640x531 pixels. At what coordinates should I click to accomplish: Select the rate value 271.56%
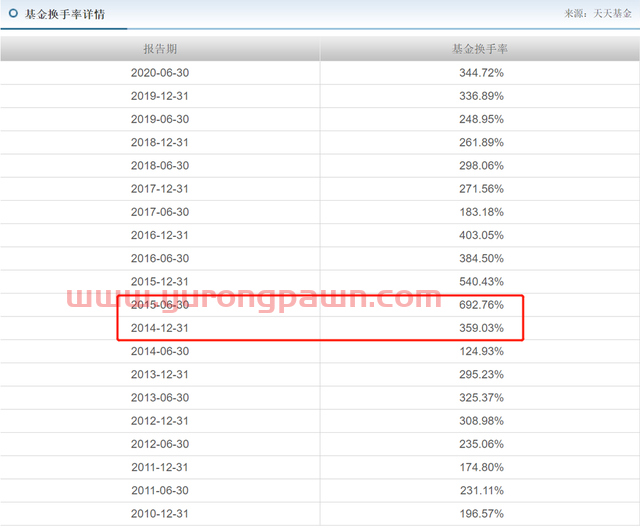[x=481, y=189]
